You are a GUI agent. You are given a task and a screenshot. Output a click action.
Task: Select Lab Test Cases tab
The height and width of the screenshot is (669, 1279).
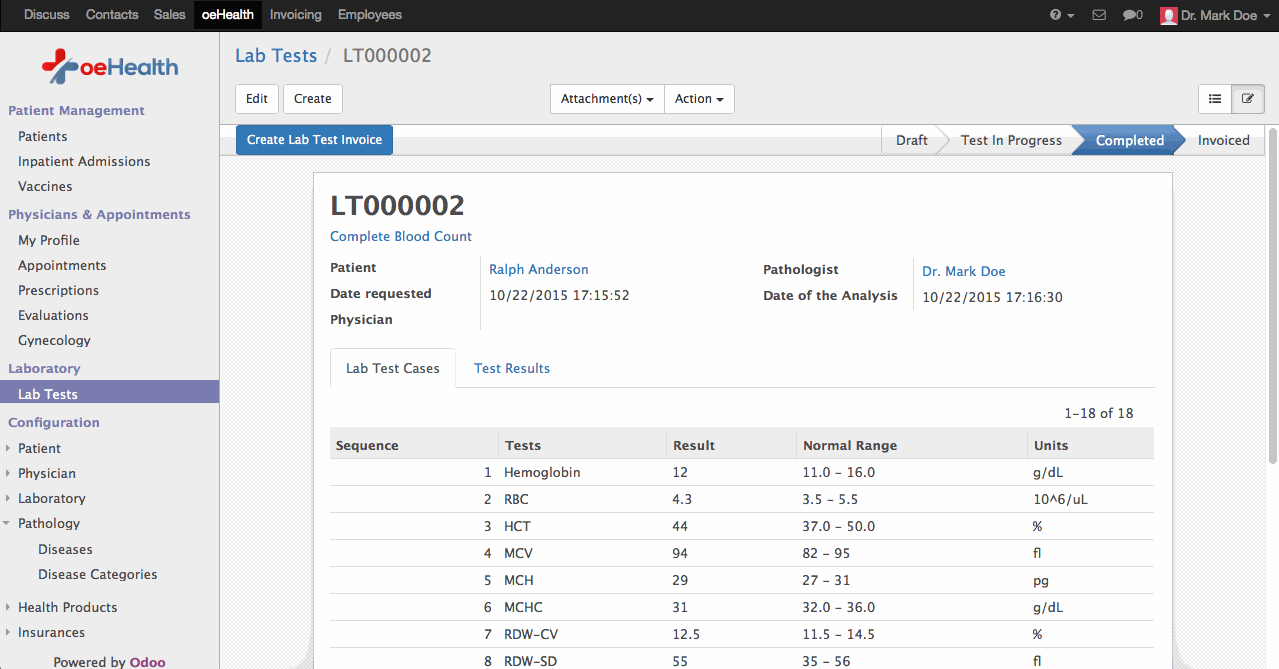[393, 368]
